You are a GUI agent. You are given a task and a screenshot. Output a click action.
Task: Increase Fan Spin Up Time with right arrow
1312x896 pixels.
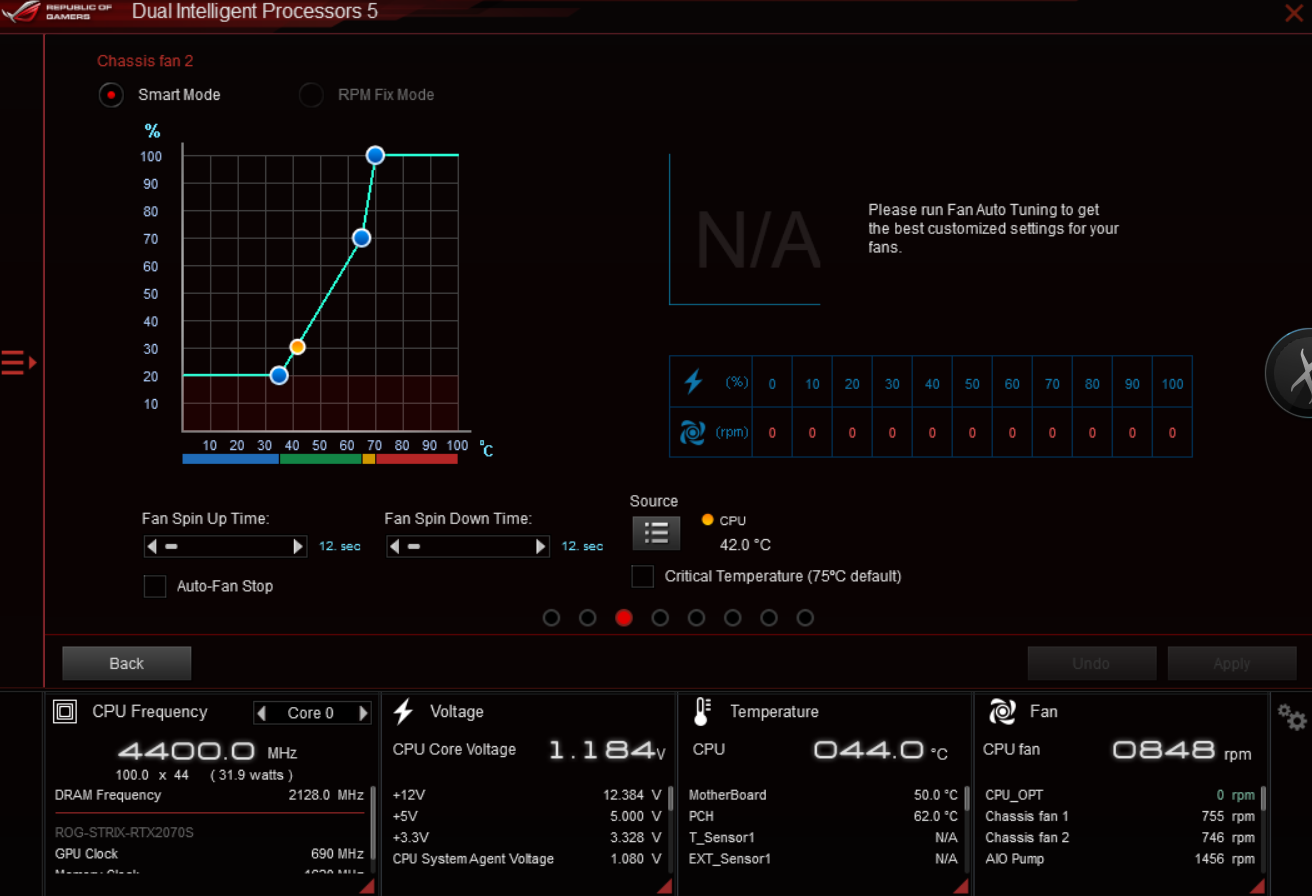[x=298, y=546]
